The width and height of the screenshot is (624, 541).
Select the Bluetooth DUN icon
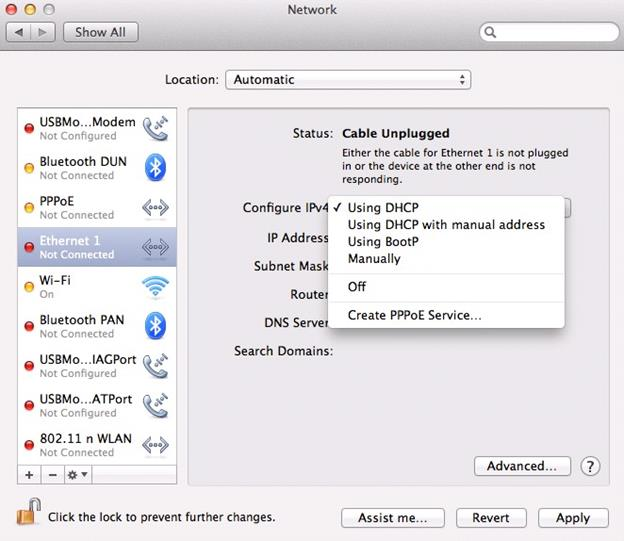pos(155,168)
